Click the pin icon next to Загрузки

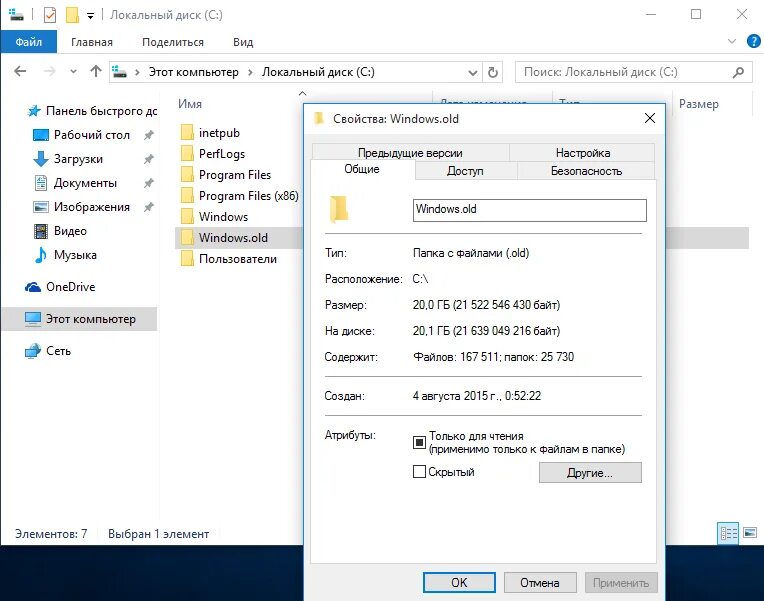pos(149,159)
